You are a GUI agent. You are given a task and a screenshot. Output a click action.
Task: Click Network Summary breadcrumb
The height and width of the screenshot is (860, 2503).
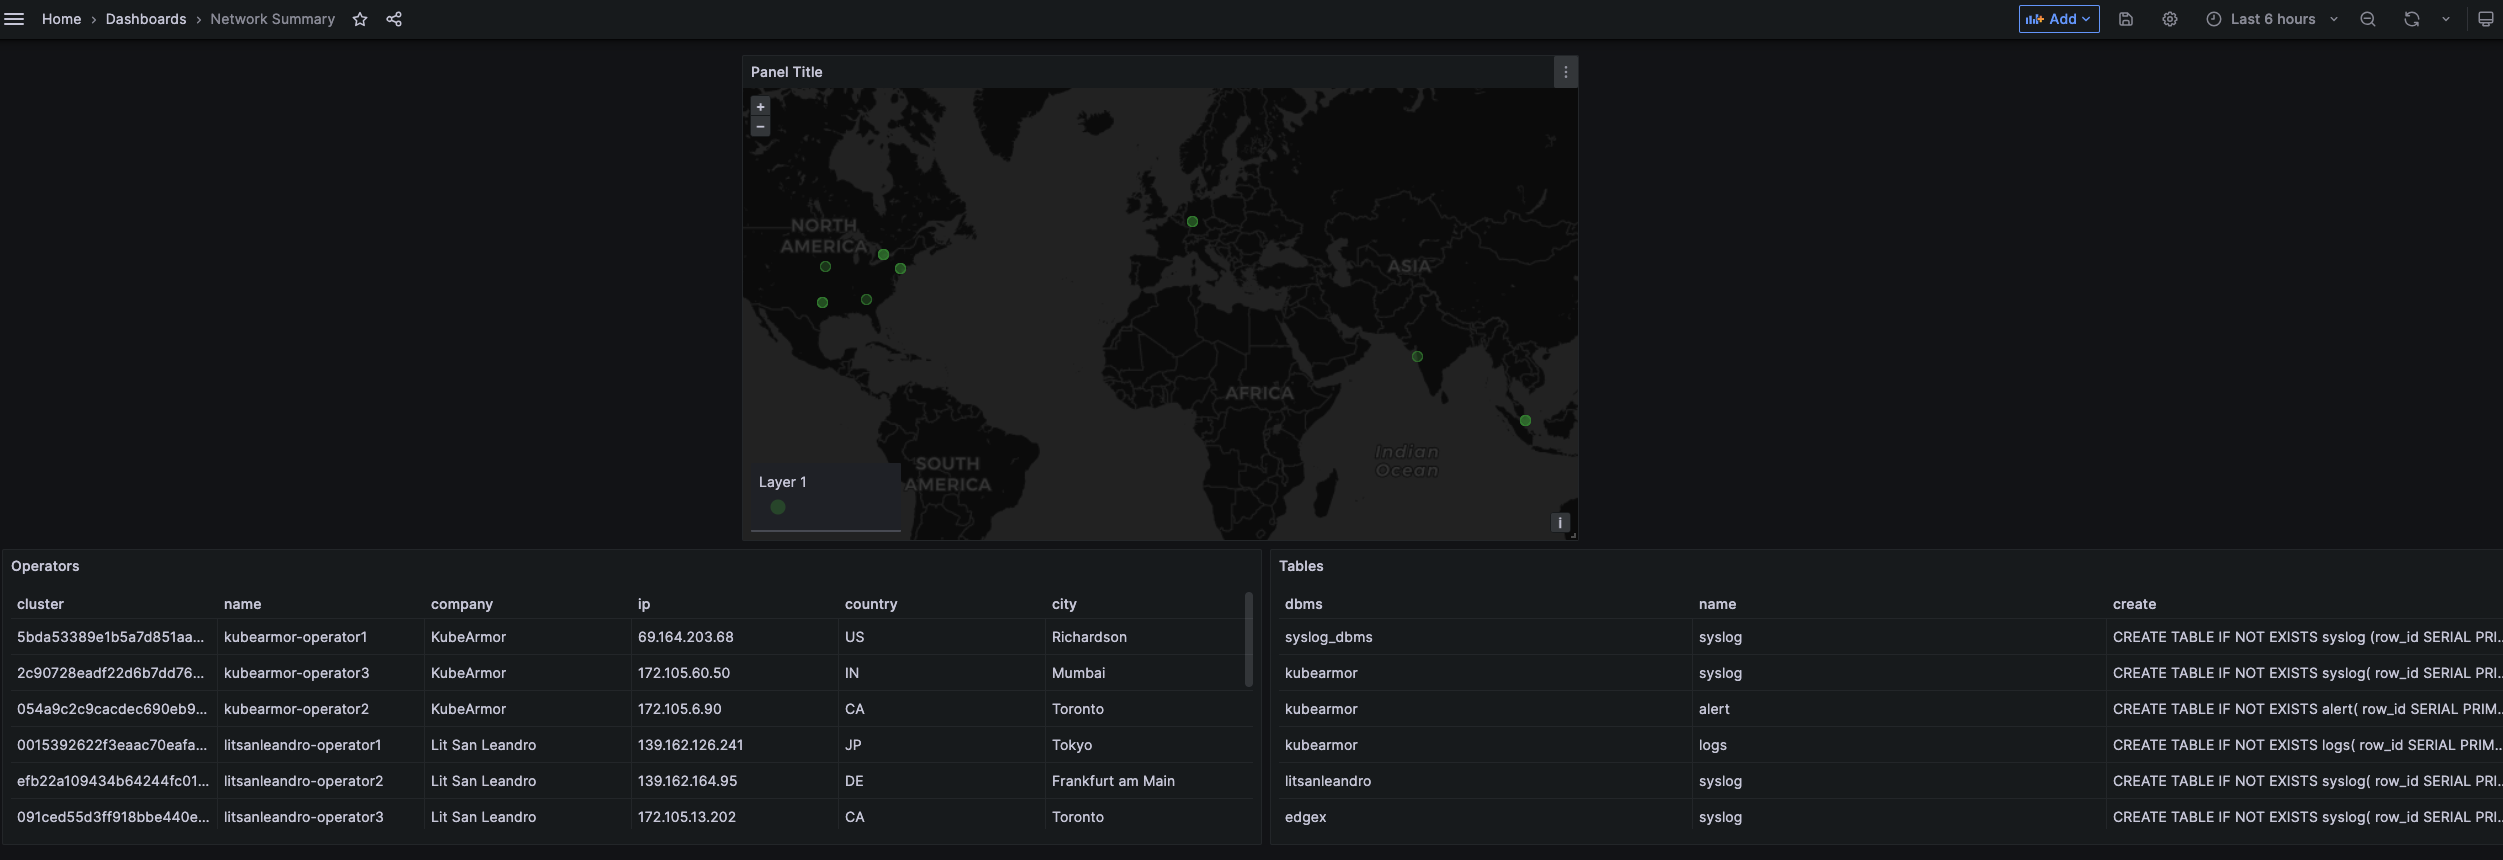pyautogui.click(x=272, y=19)
